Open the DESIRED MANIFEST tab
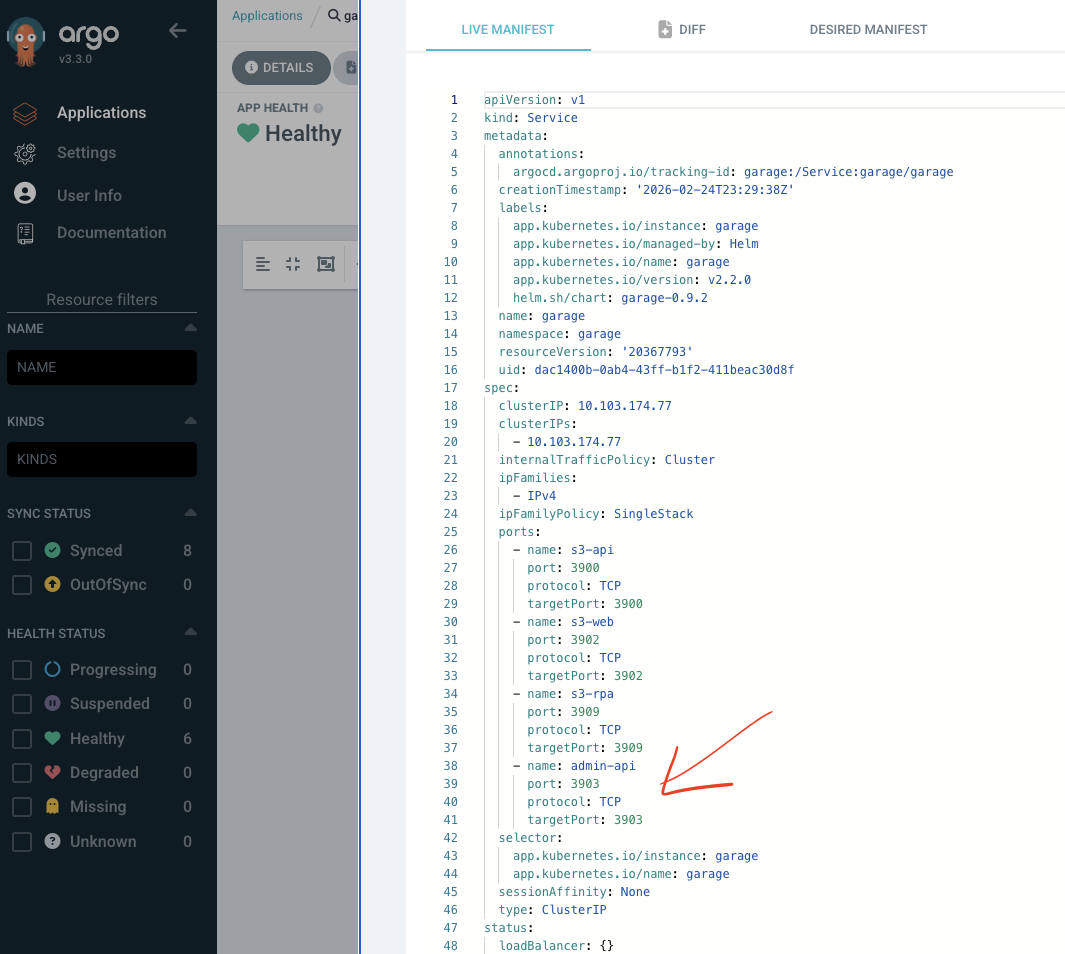The height and width of the screenshot is (954, 1065). [x=868, y=30]
